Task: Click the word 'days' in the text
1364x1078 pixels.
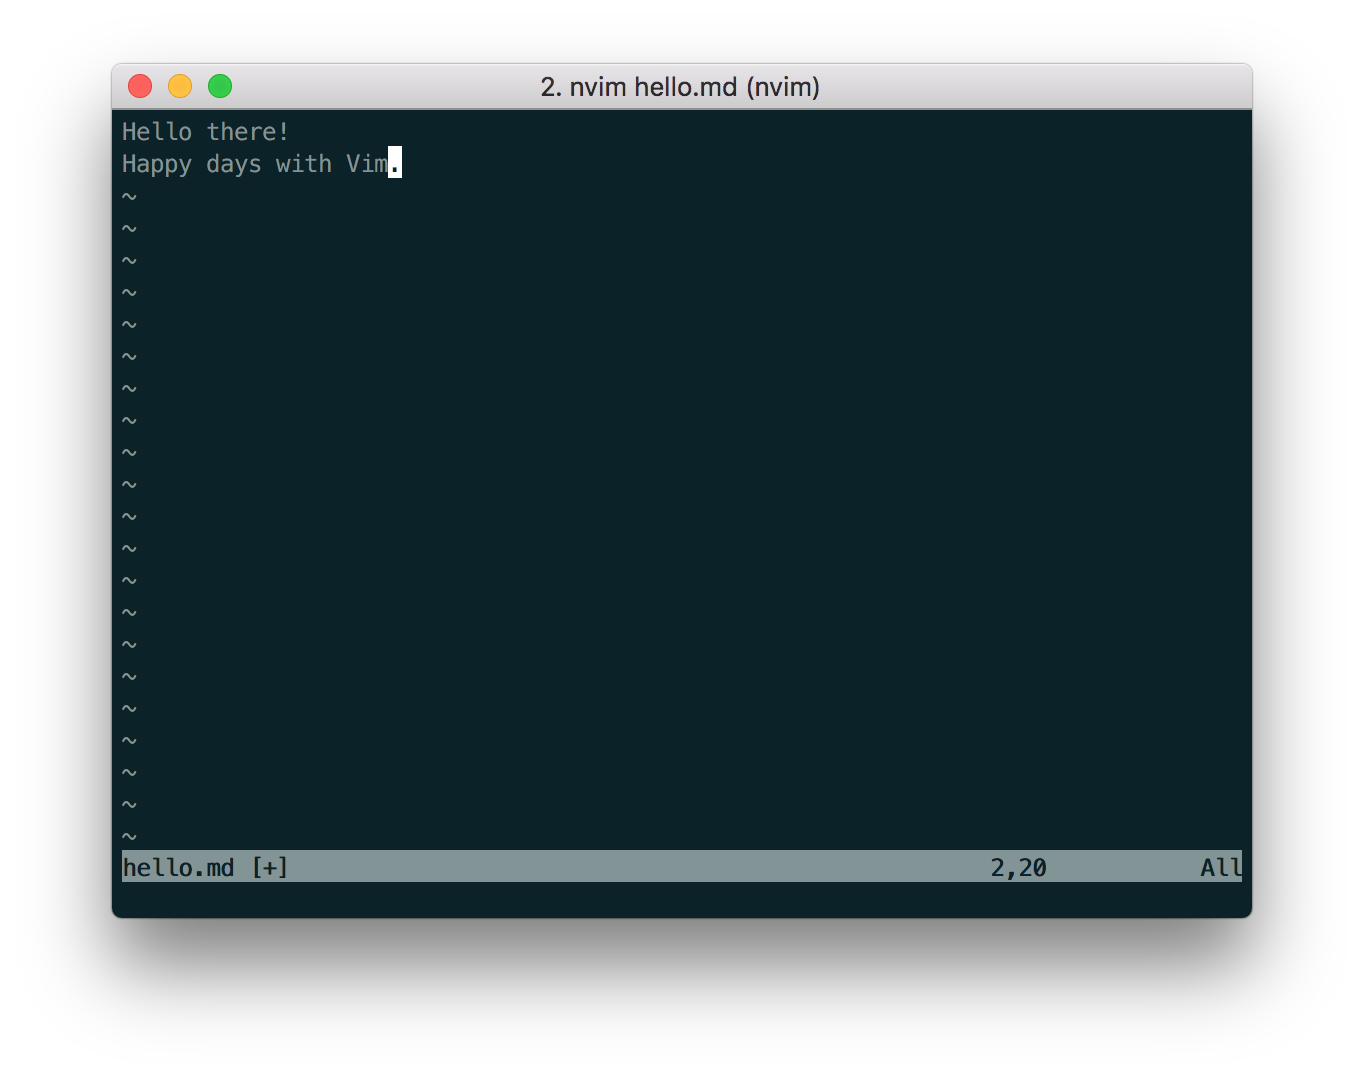Action: [x=234, y=164]
